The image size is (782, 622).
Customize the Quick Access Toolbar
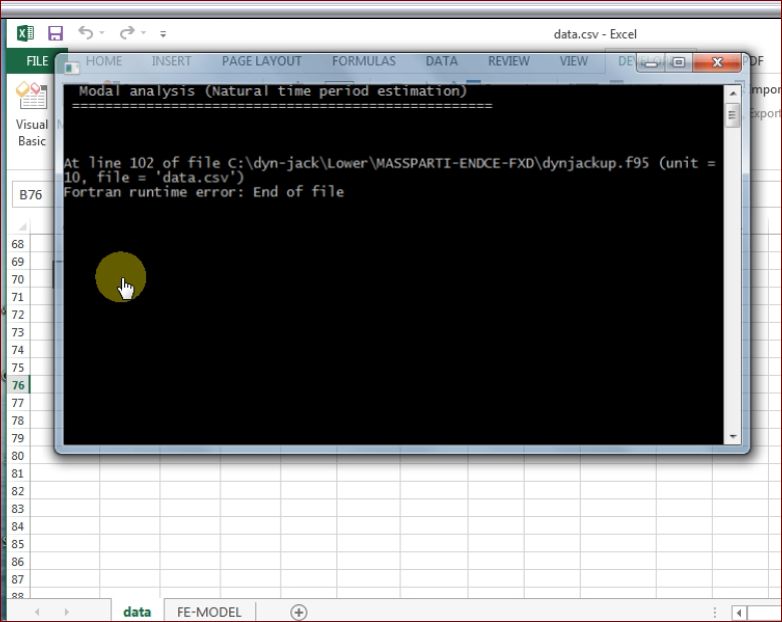click(x=163, y=34)
